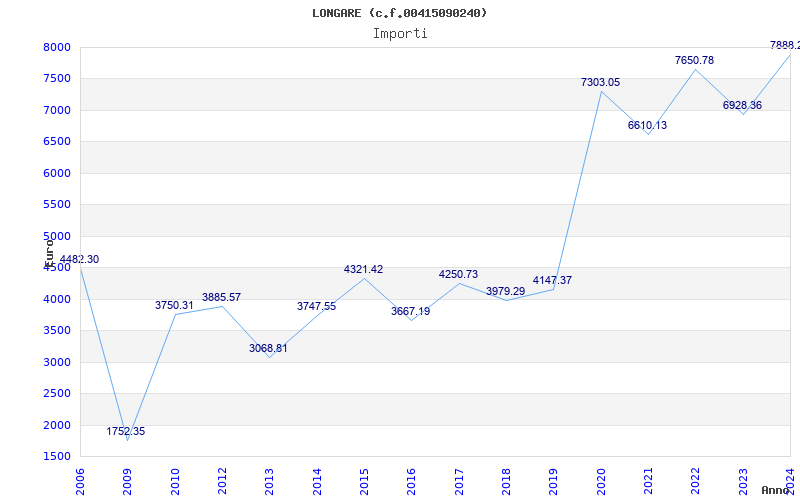
Task: Click y-axis tick 2000
Action: [57, 426]
